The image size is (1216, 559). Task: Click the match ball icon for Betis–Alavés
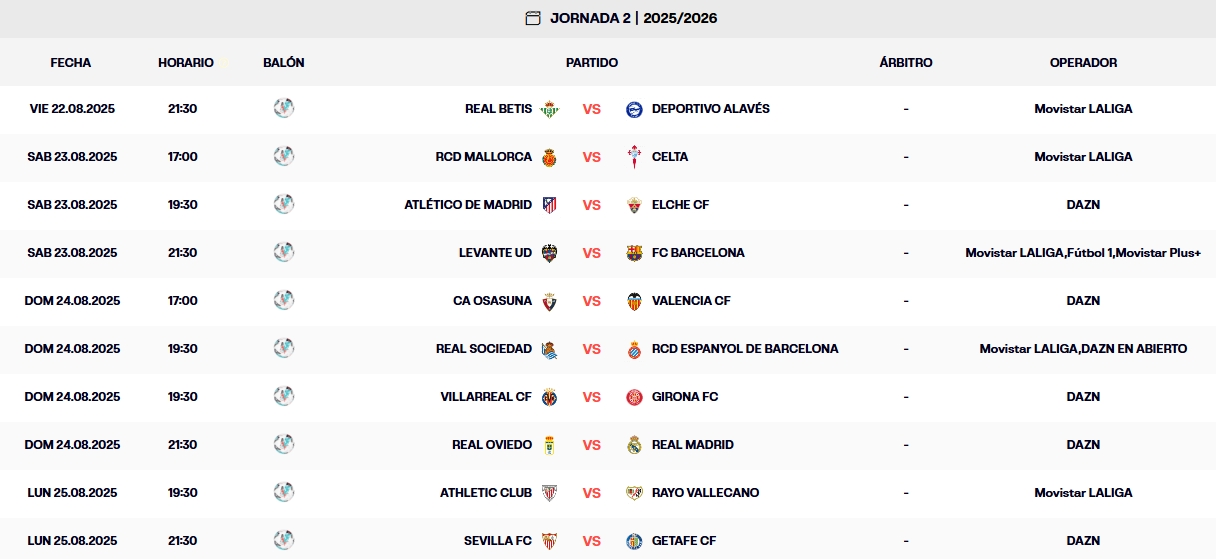coord(284,108)
